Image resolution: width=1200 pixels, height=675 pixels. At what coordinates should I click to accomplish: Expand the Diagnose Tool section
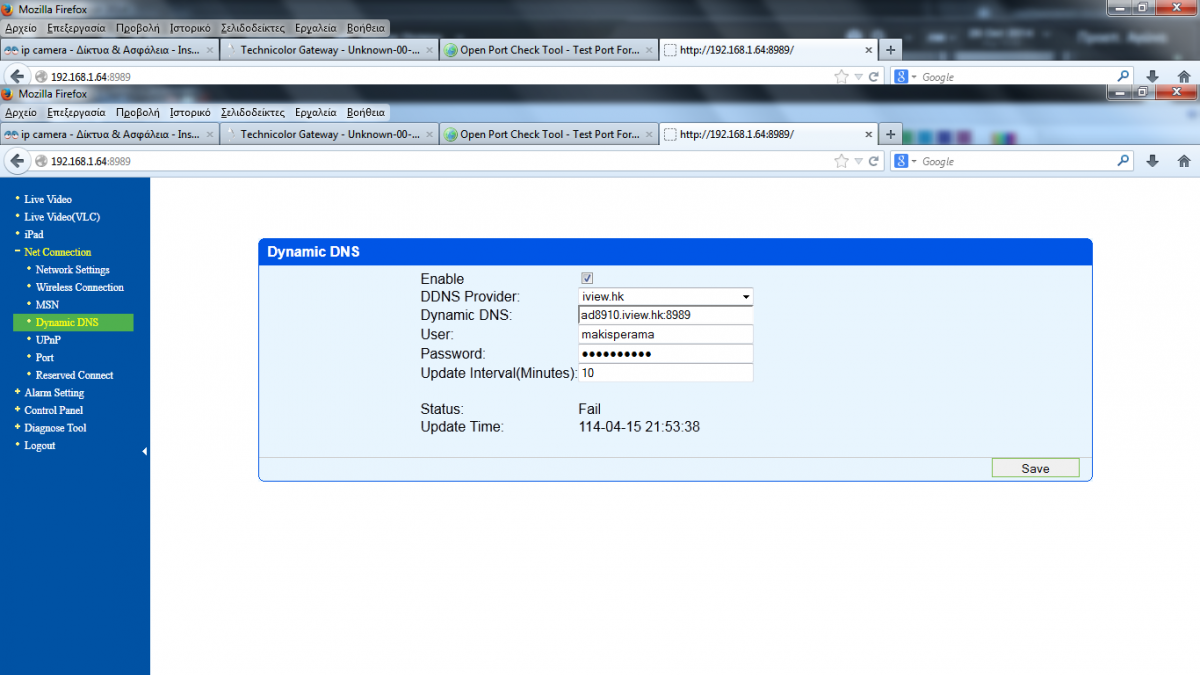pyautogui.click(x=55, y=428)
